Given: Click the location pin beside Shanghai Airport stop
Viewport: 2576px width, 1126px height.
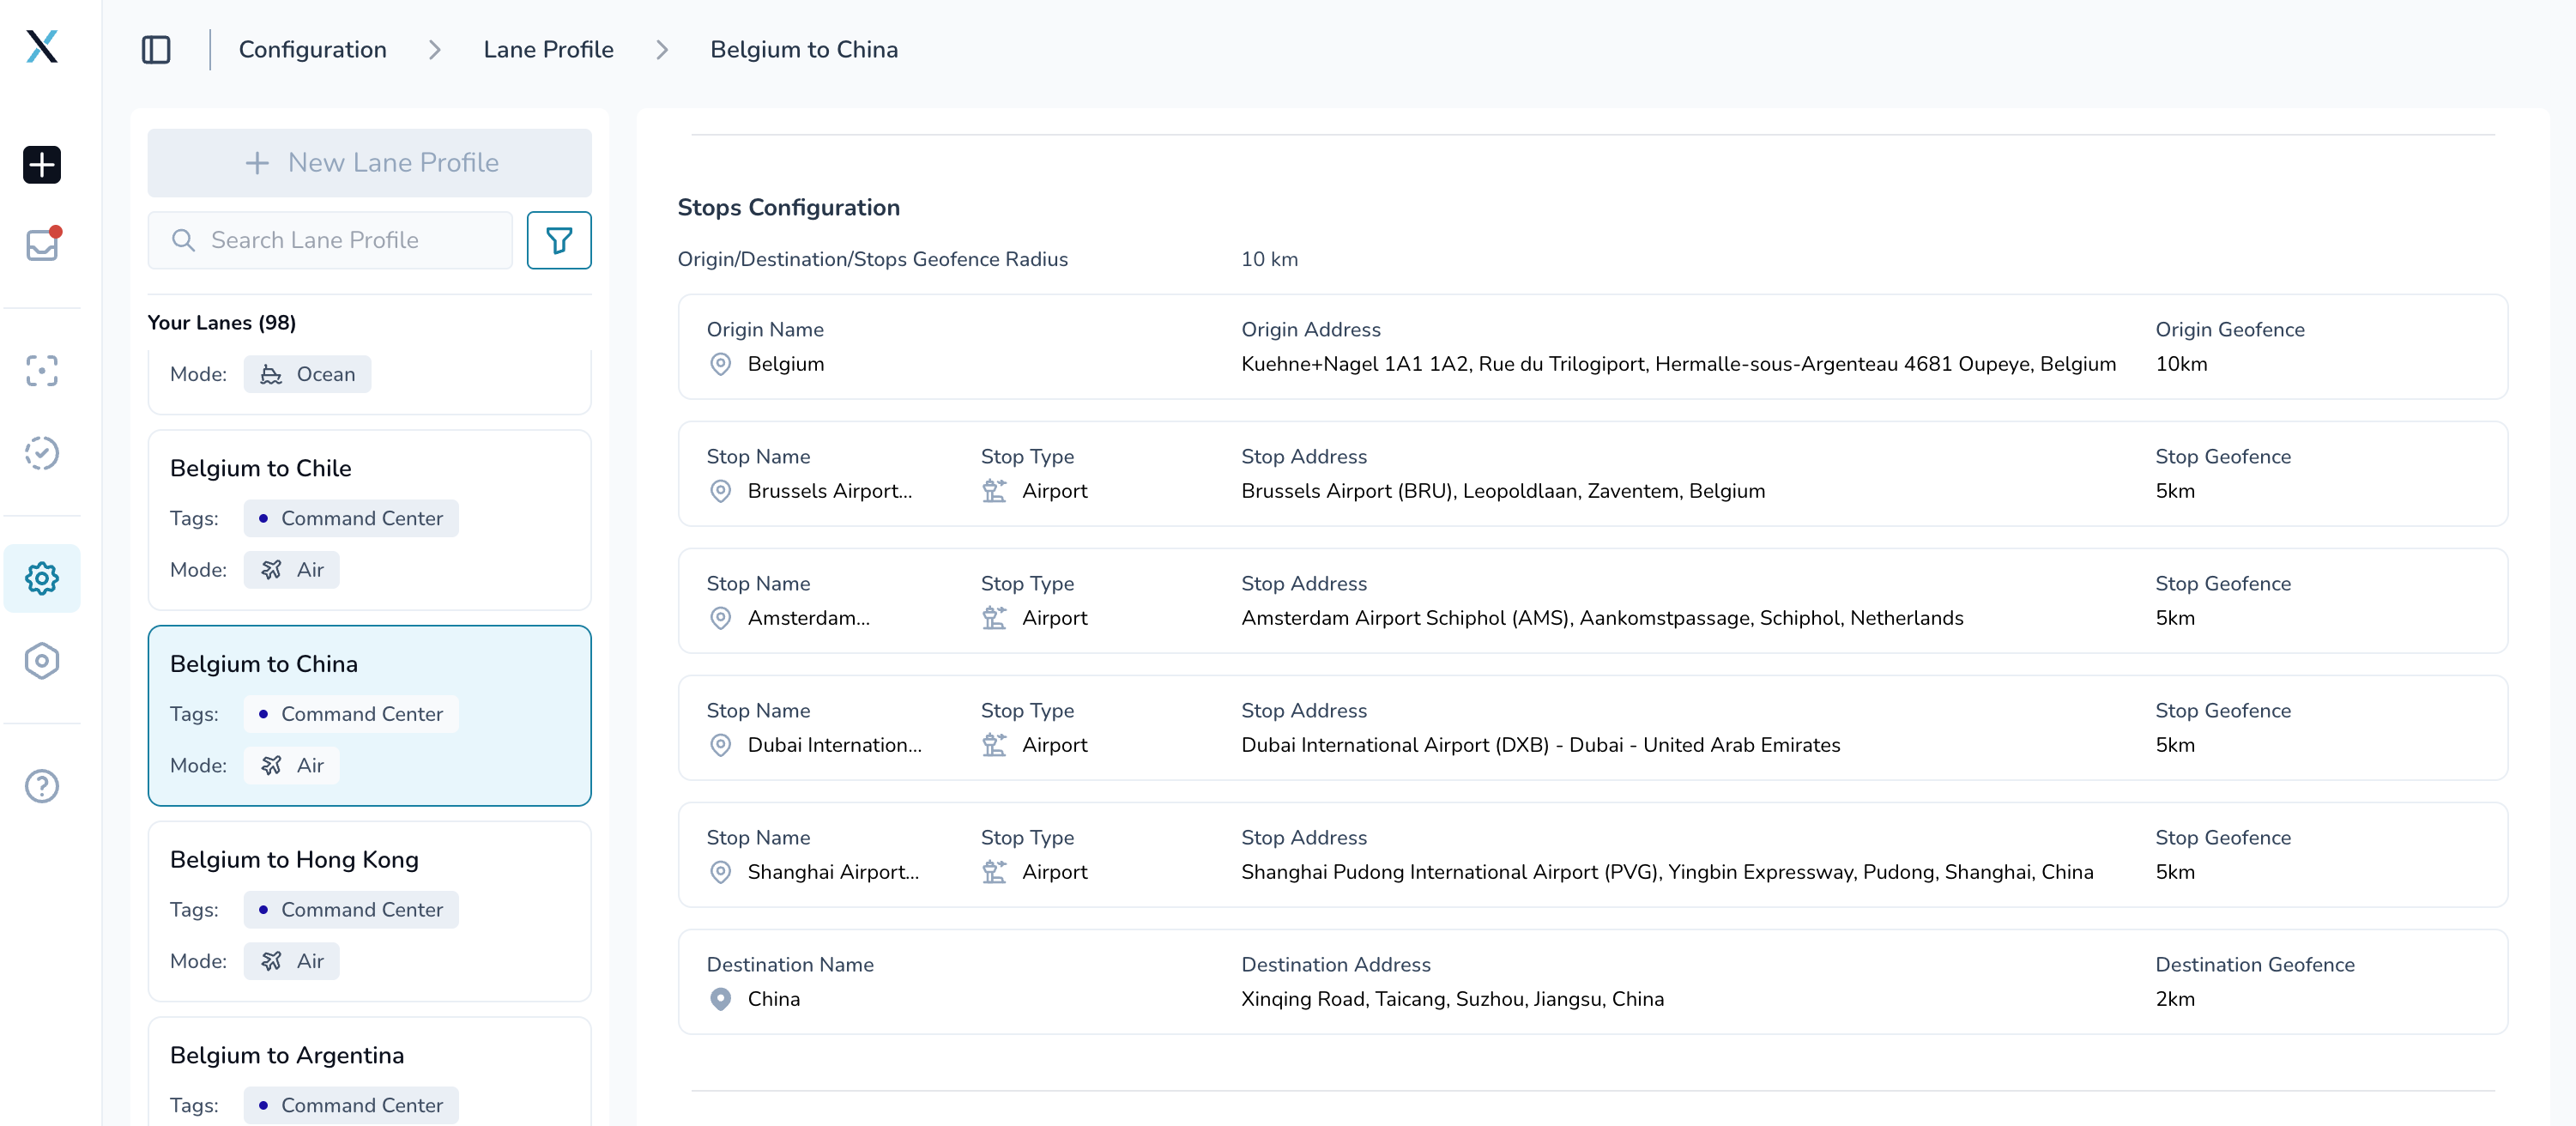Looking at the screenshot, I should [x=720, y=872].
